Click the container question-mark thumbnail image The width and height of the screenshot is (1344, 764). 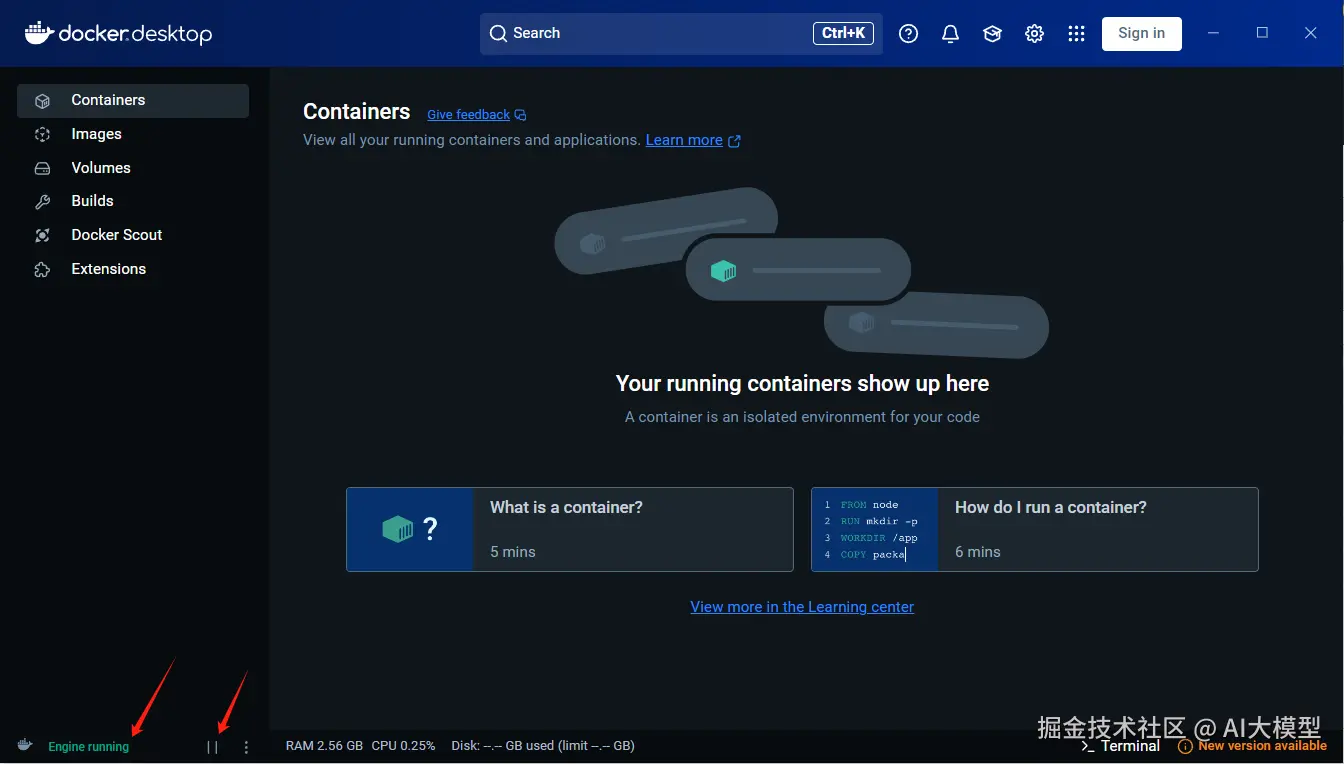410,529
